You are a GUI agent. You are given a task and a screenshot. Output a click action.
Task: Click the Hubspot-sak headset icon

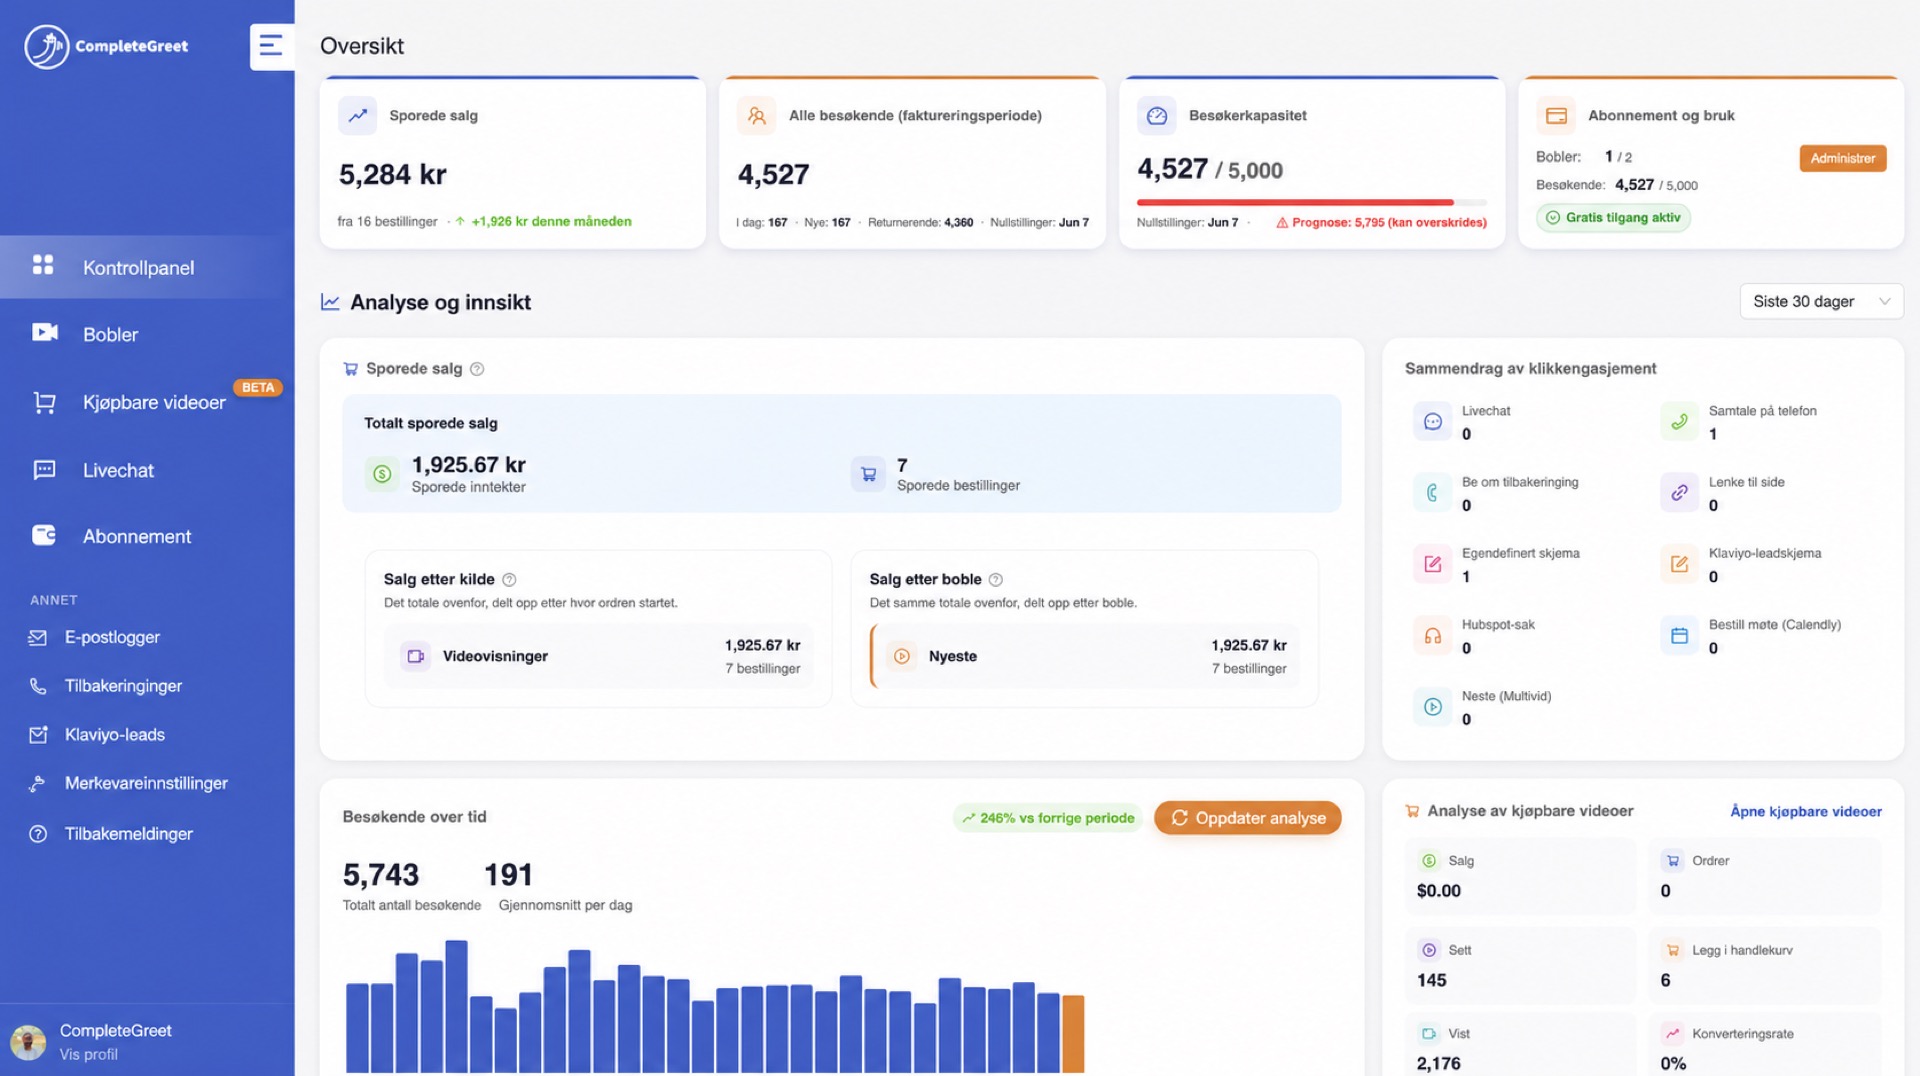tap(1432, 636)
